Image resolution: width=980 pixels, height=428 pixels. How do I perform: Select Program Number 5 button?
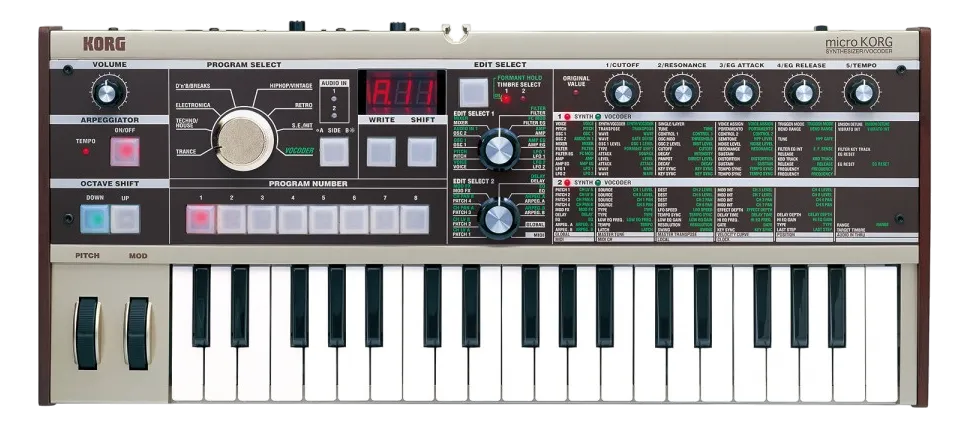322,219
